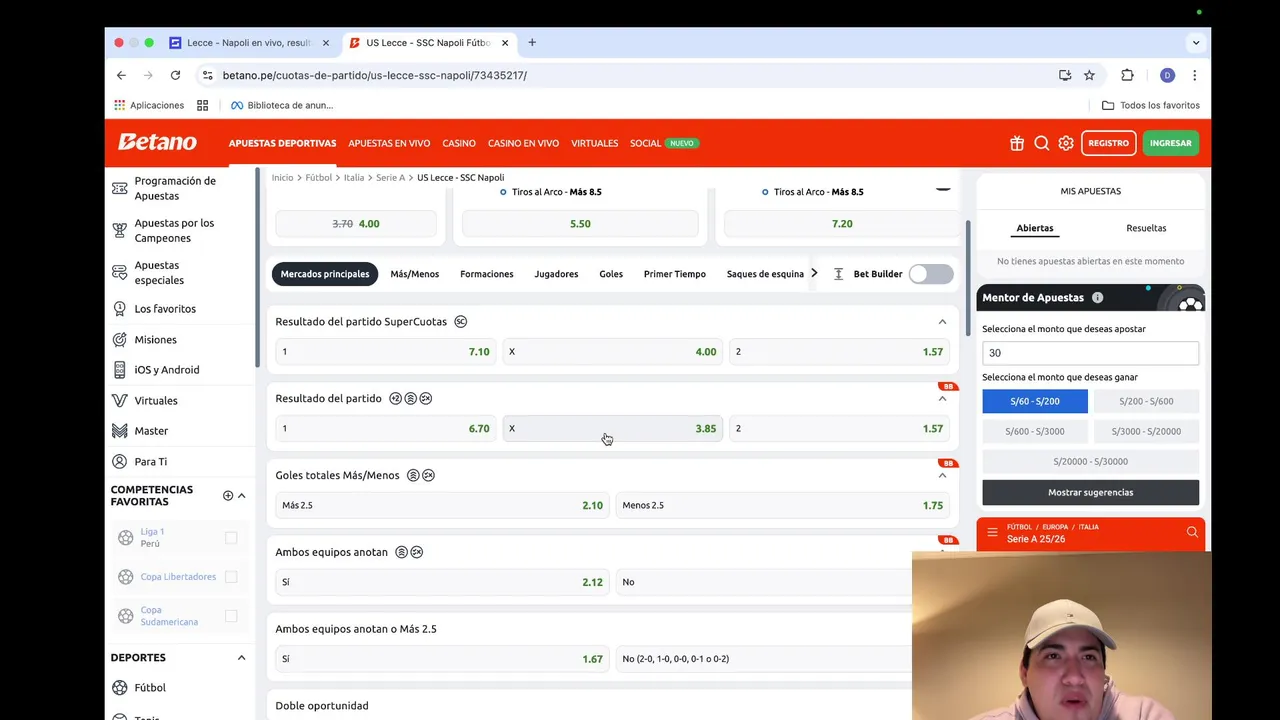Click Mostrar sugerencias button
The width and height of the screenshot is (1280, 720).
coord(1090,492)
